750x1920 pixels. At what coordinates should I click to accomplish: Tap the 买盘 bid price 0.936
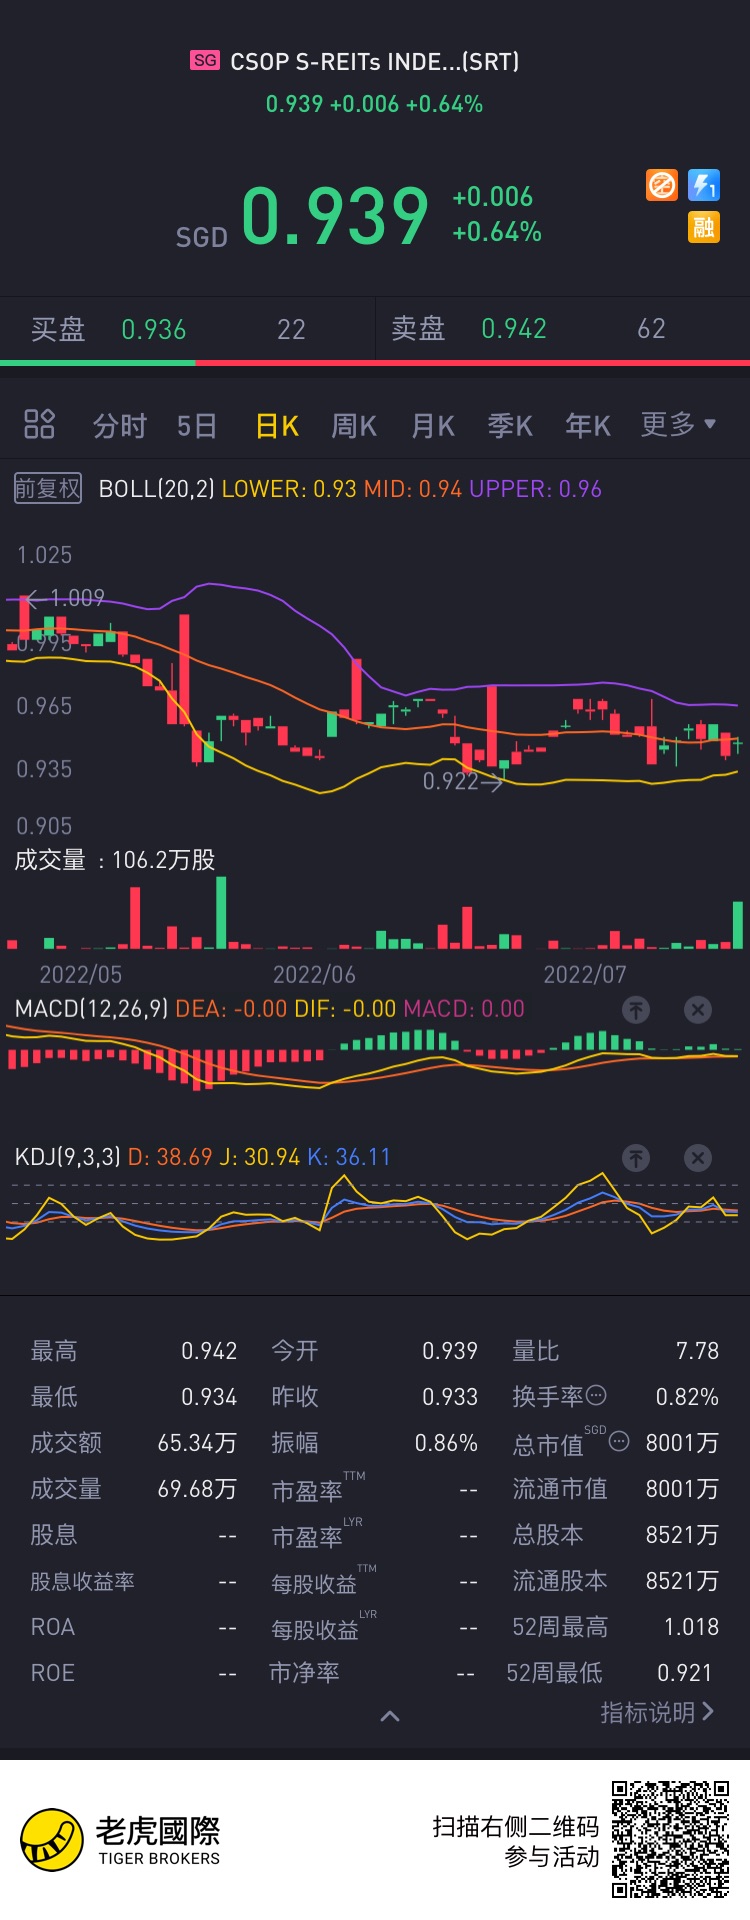(154, 330)
